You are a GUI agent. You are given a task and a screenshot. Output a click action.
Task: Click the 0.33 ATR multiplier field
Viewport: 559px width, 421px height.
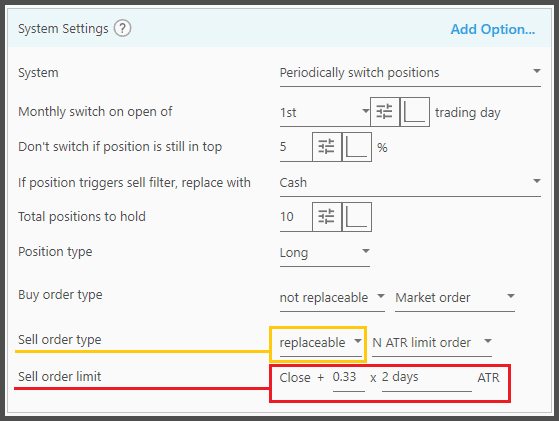(348, 378)
